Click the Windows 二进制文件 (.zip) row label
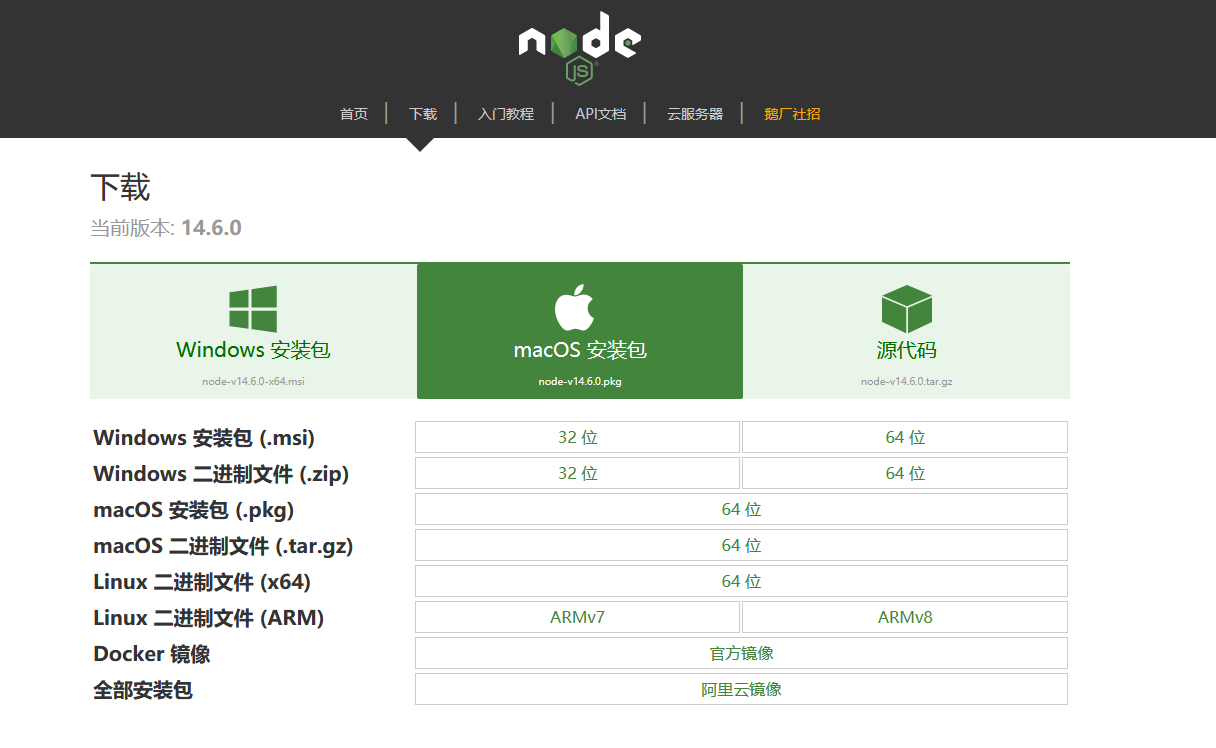 coord(221,474)
